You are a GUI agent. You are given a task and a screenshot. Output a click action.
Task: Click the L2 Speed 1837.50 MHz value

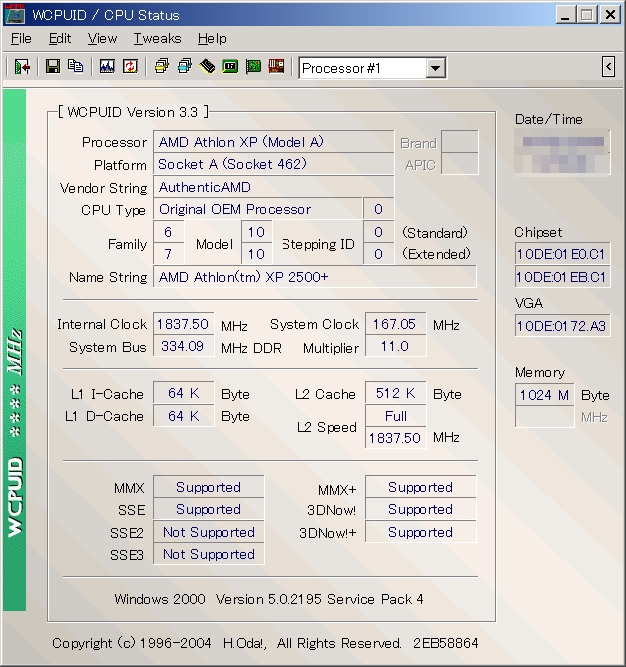[395, 438]
